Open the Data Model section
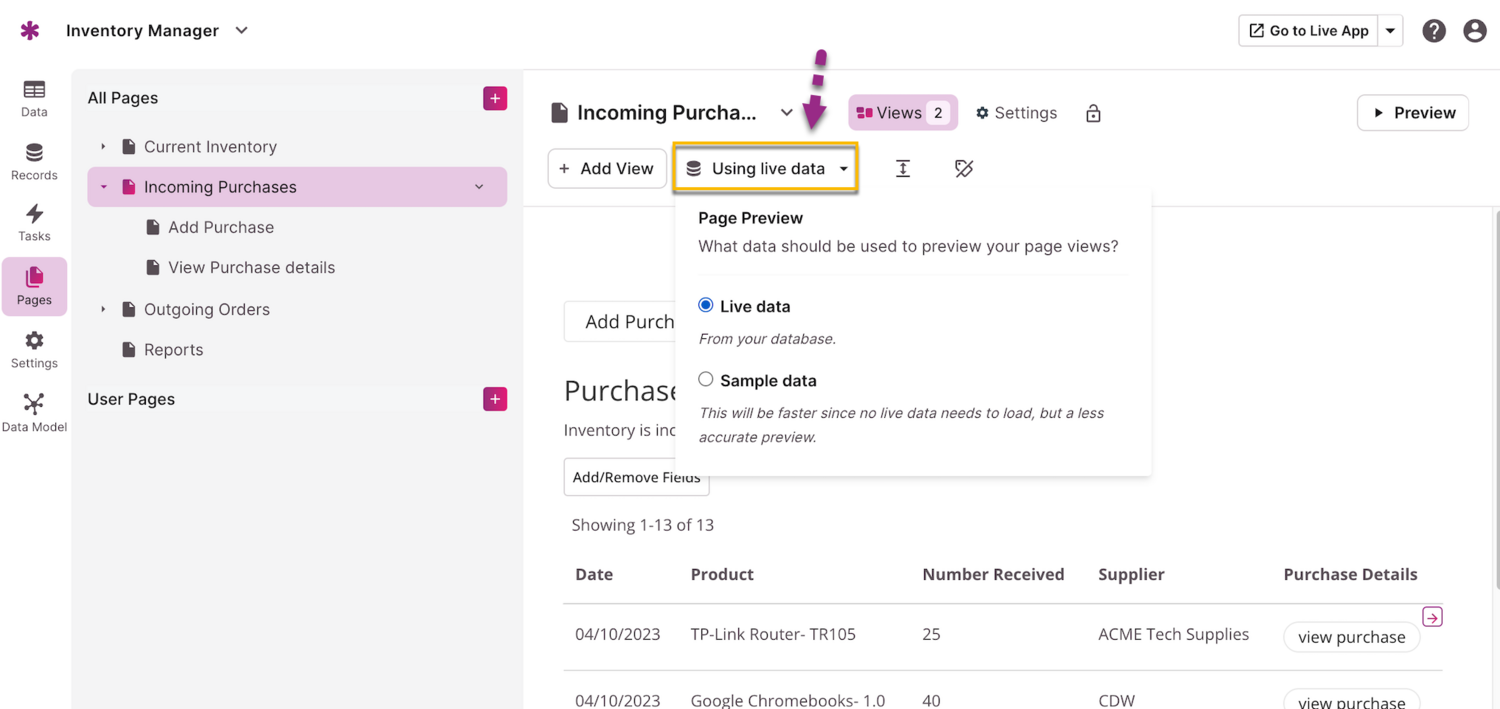This screenshot has height=709, width=1500. (34, 412)
